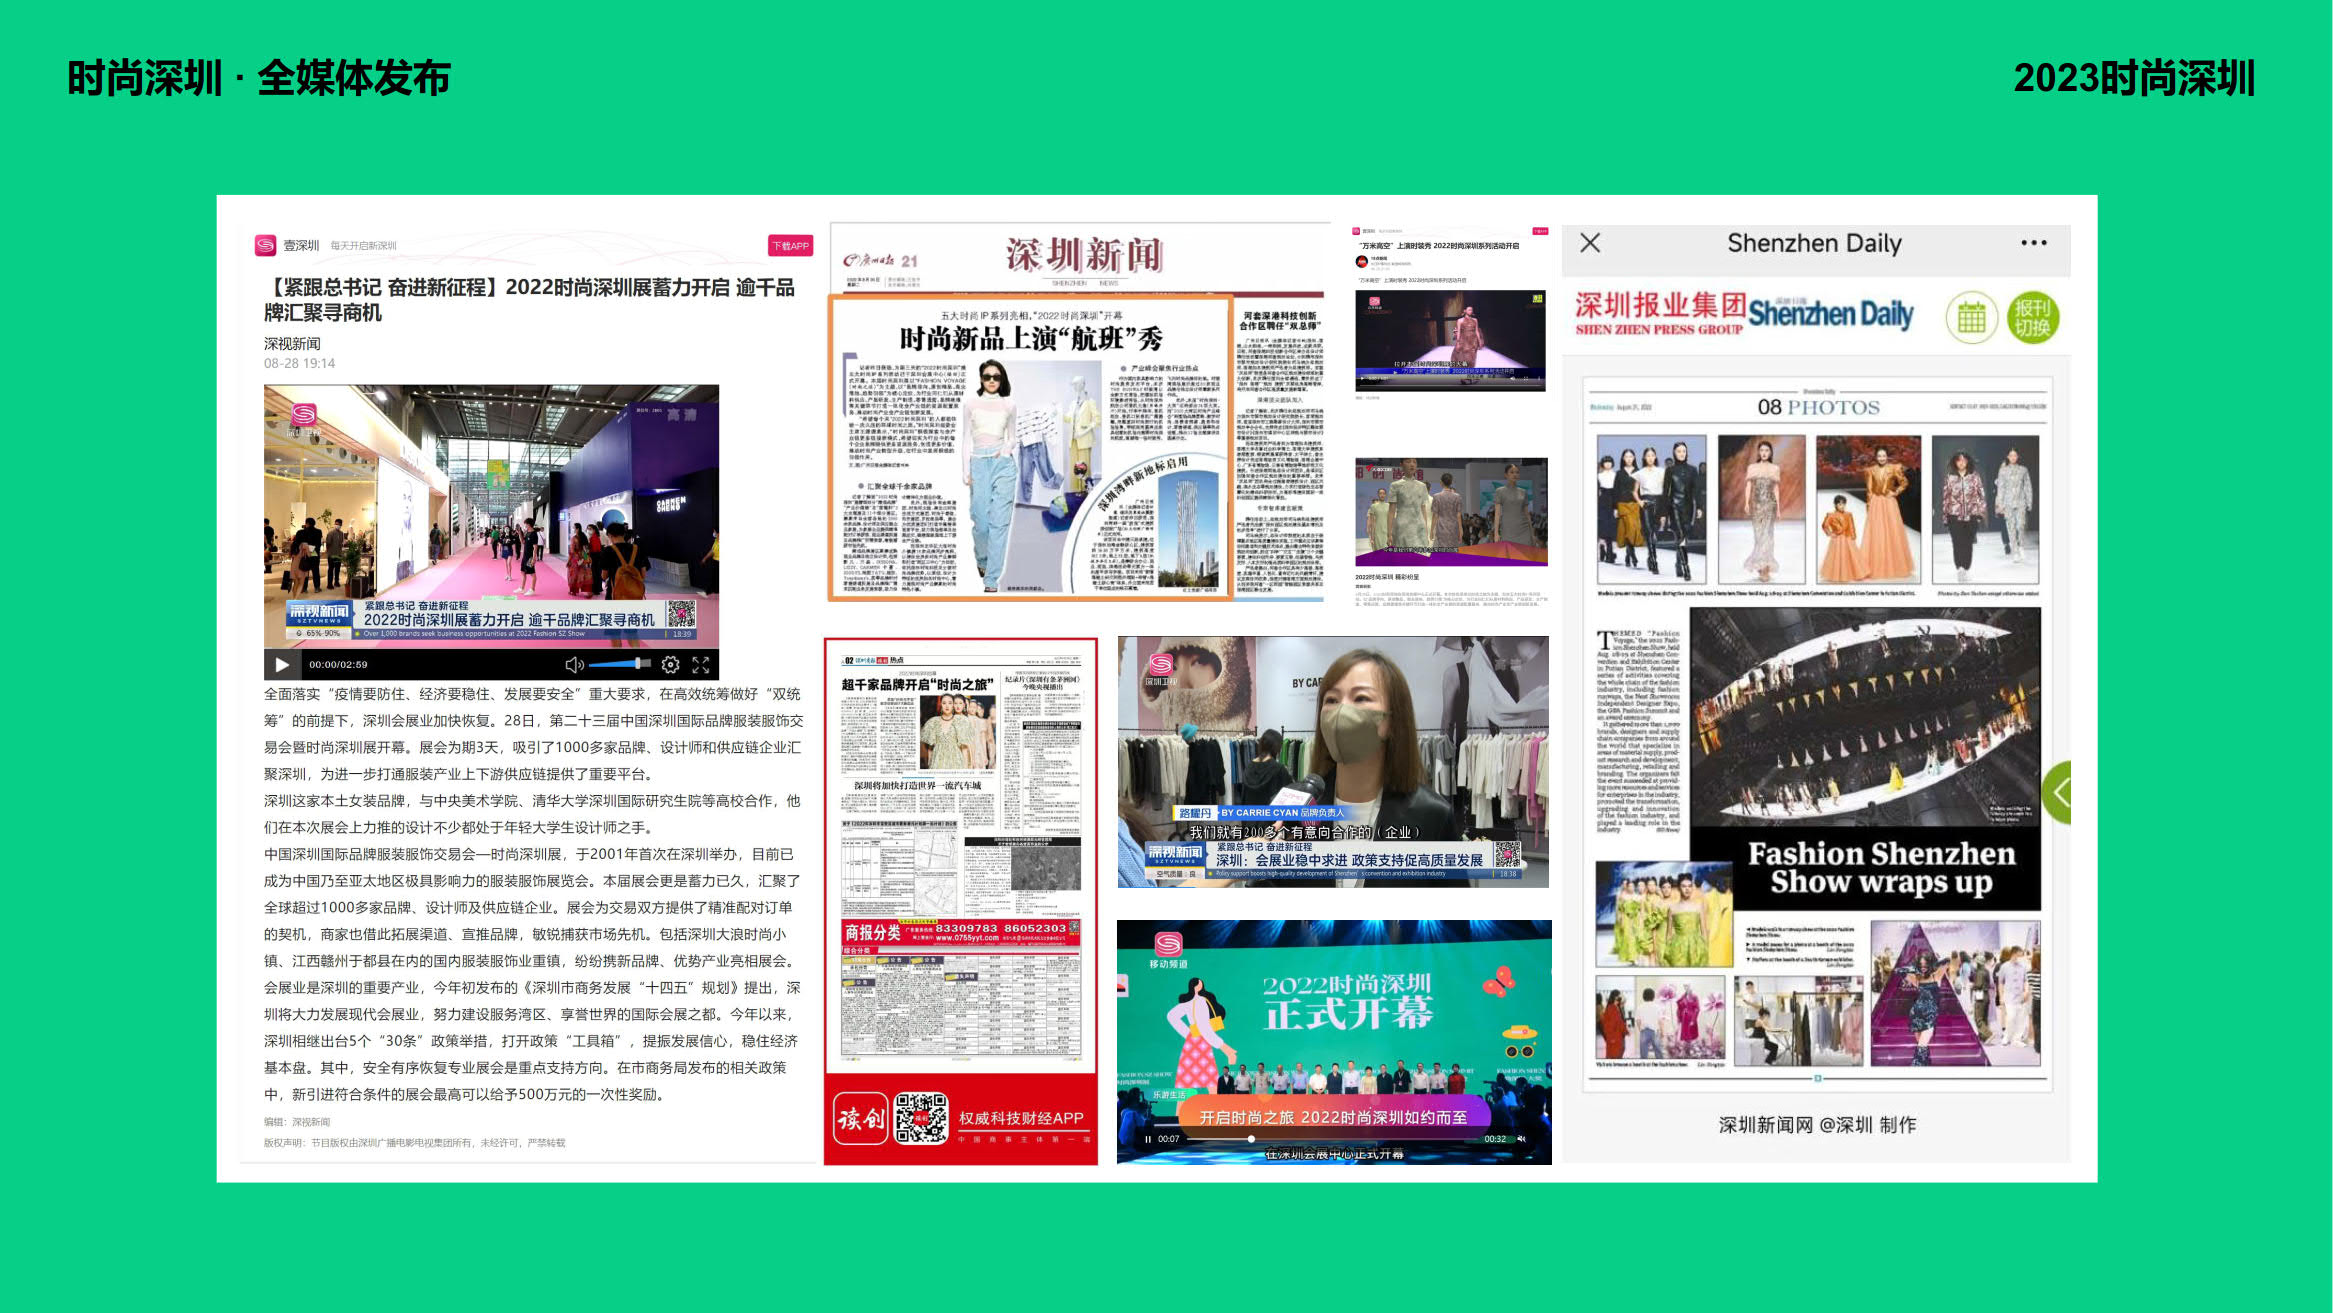Open video settings gear icon
The height and width of the screenshot is (1313, 2333).
click(671, 664)
